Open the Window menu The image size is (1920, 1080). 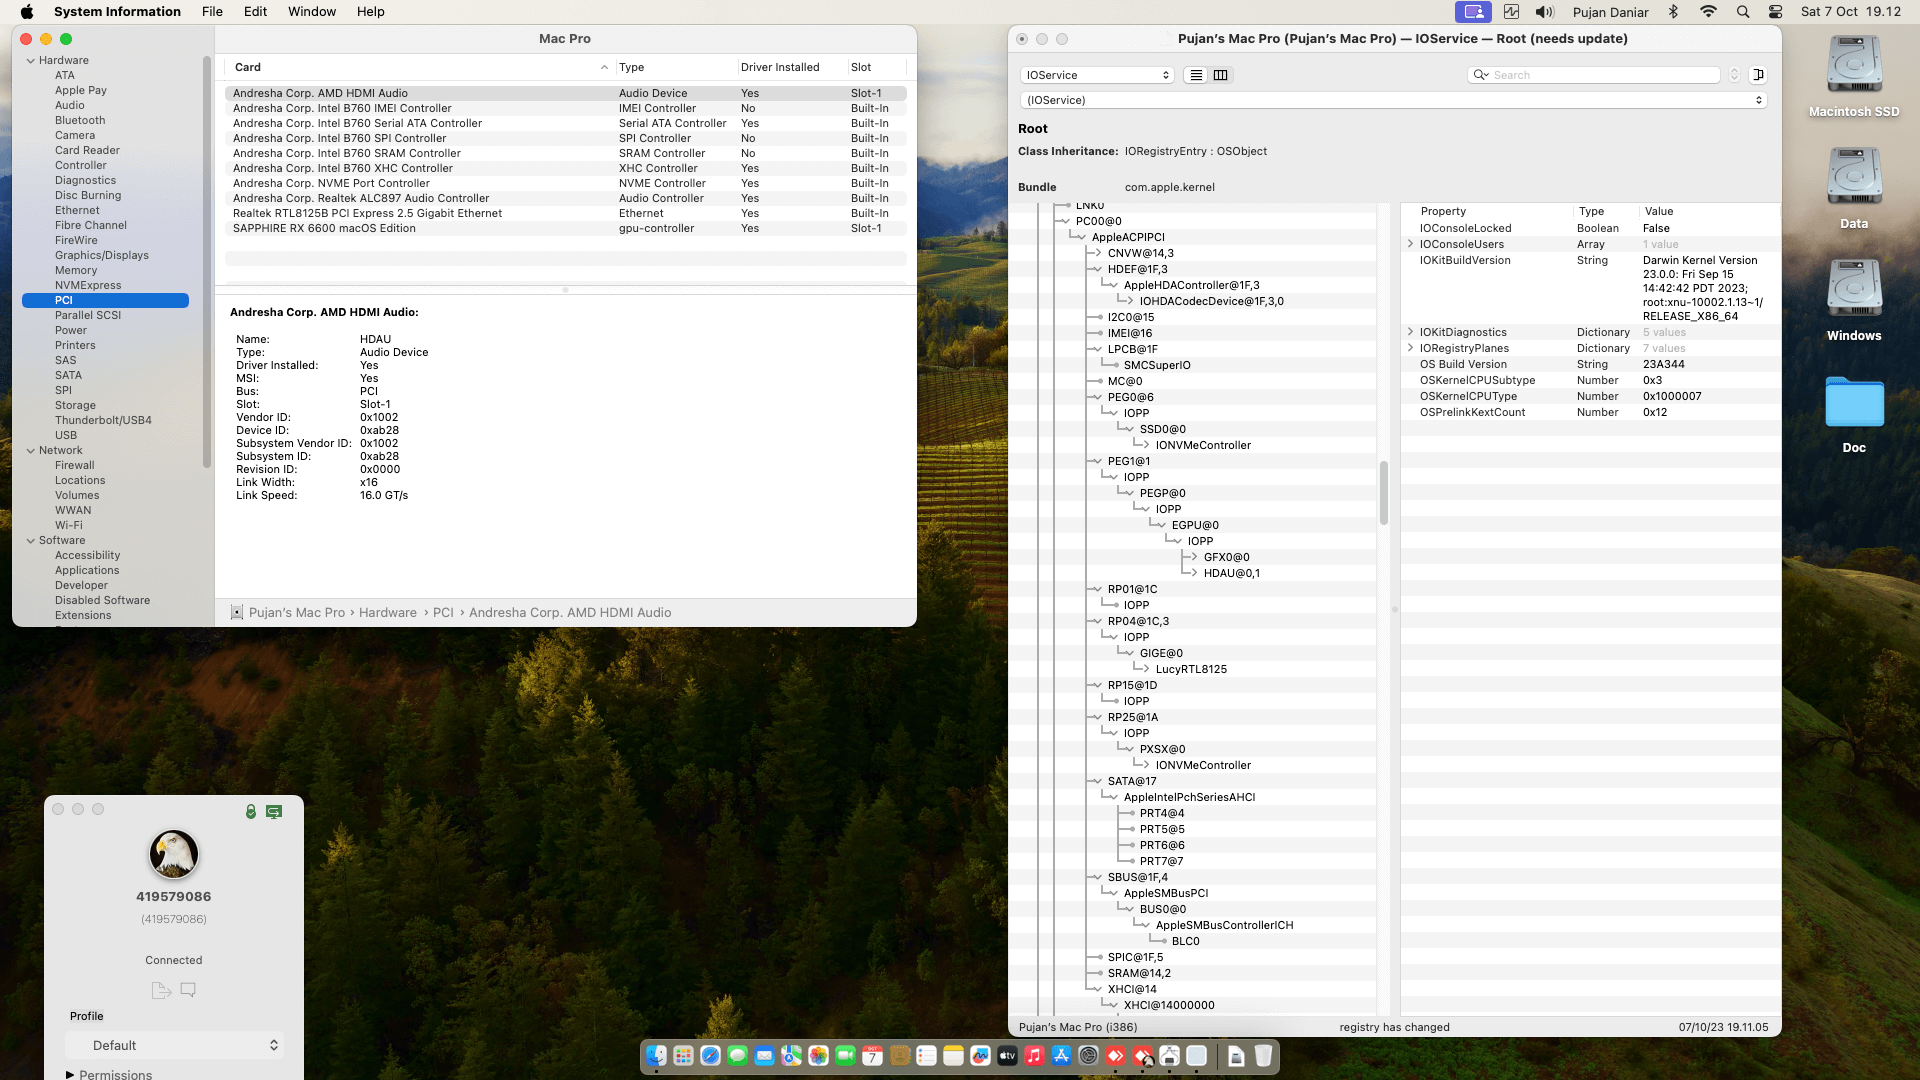coord(312,12)
